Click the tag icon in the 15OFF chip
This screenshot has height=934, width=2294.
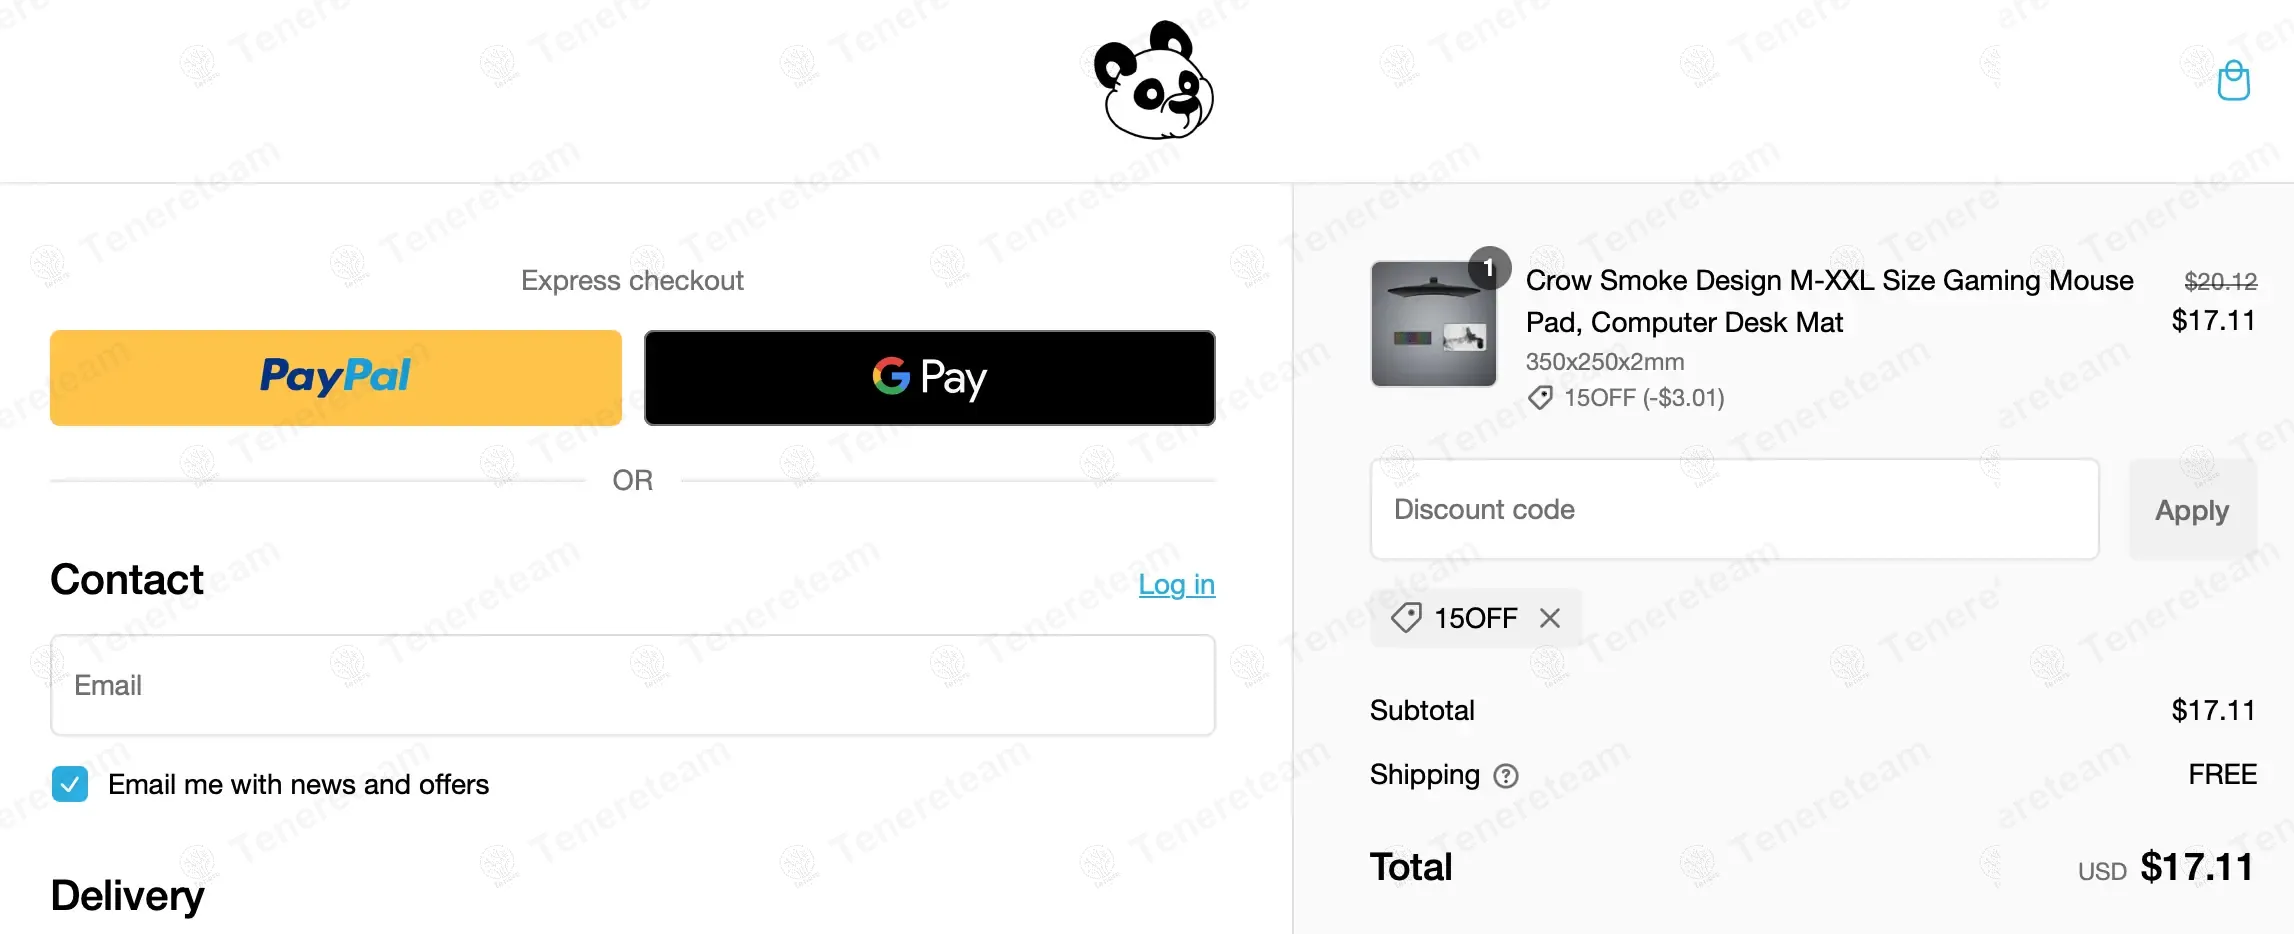1406,618
